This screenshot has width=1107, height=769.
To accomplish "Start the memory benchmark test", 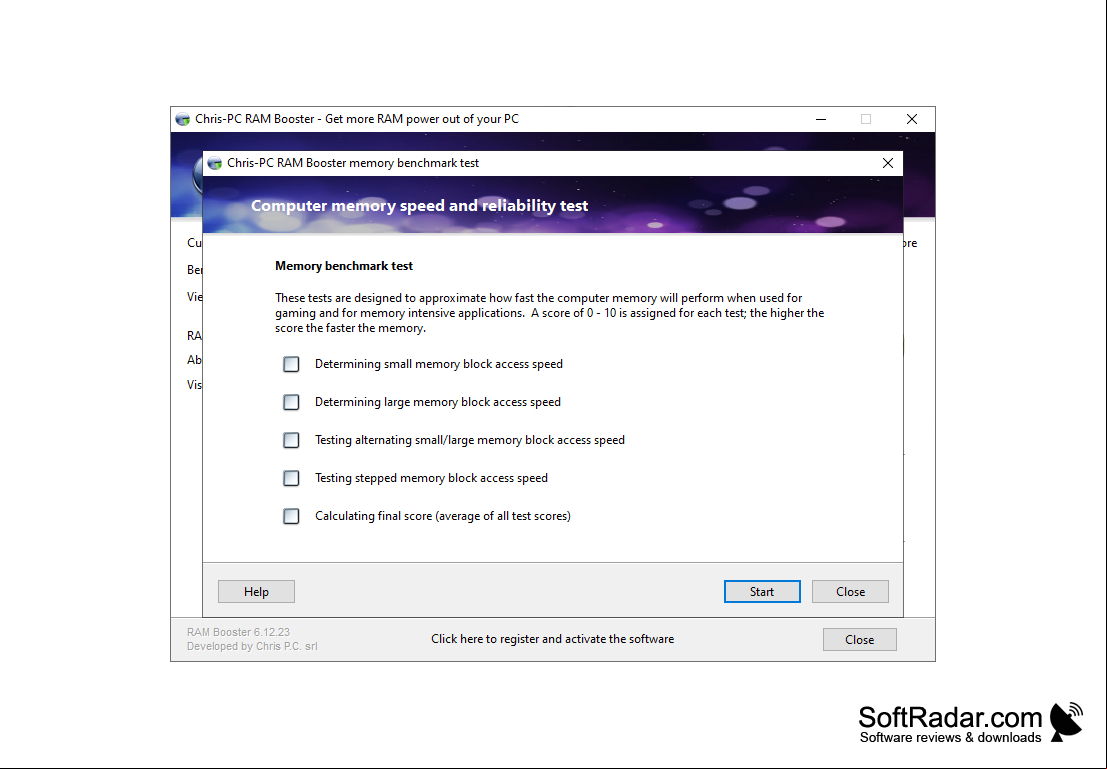I will tap(762, 592).
